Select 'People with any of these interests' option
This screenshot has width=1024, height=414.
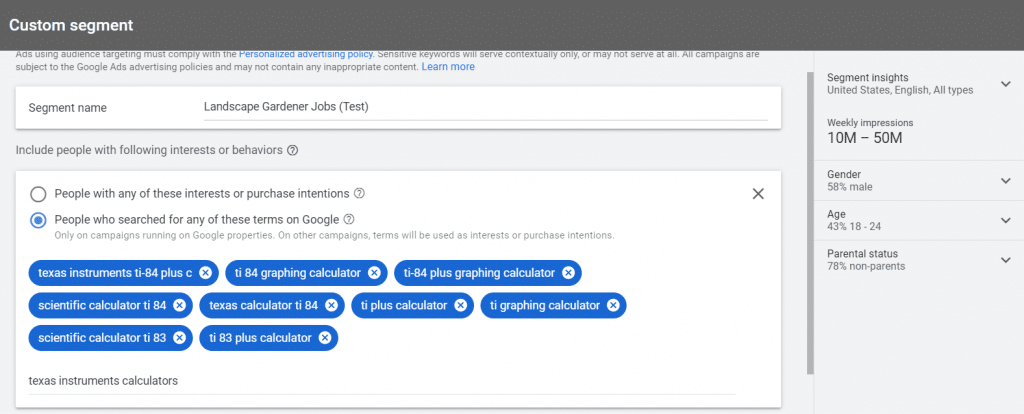38,193
